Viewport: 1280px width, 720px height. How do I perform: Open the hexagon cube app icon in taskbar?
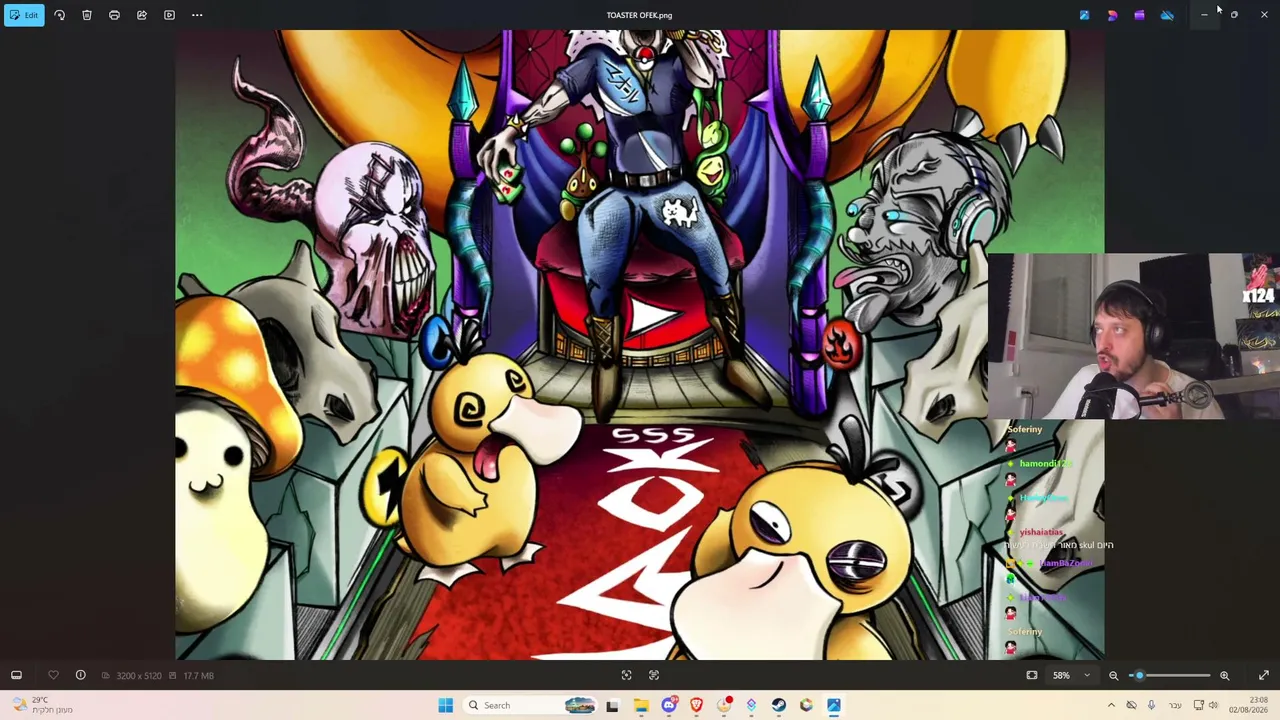[x=806, y=705]
